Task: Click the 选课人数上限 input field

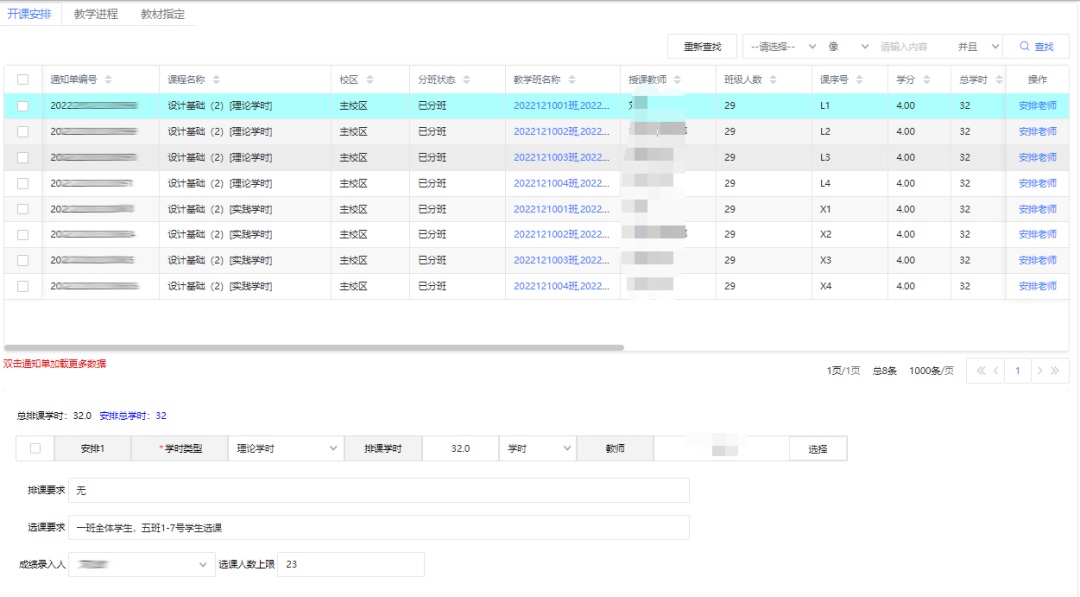Action: pos(350,565)
